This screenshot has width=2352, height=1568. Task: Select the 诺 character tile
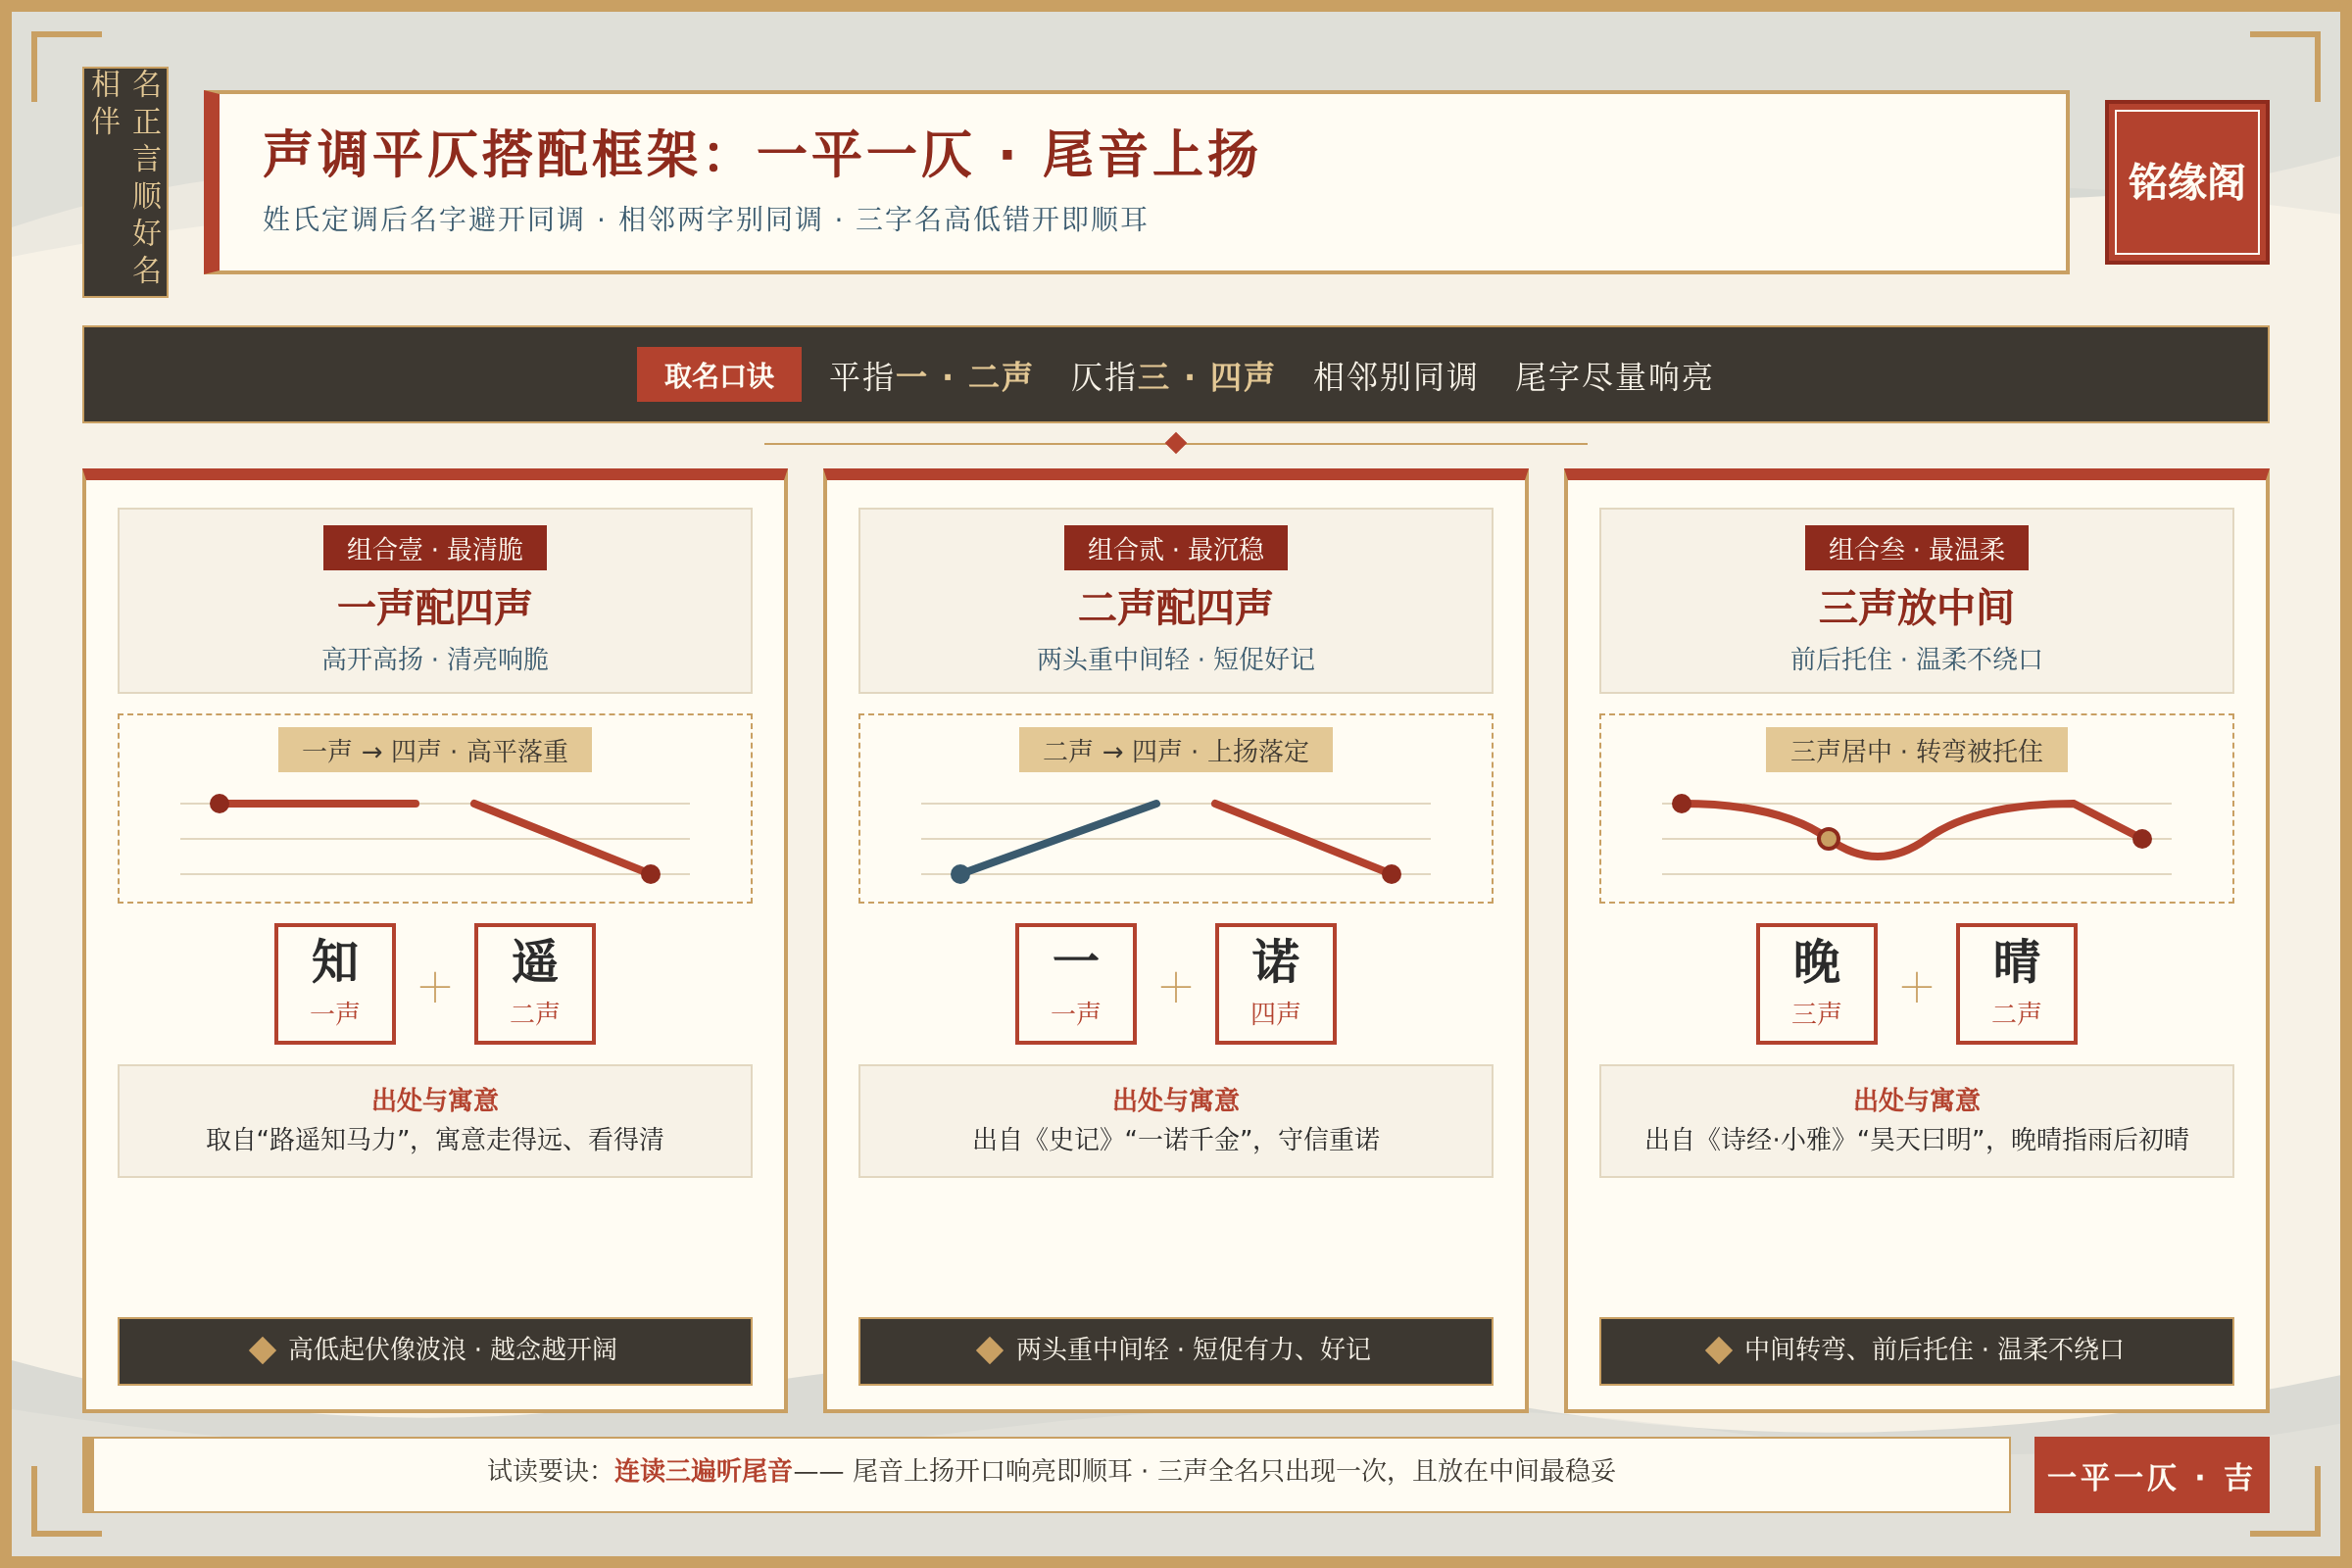[x=1276, y=984]
